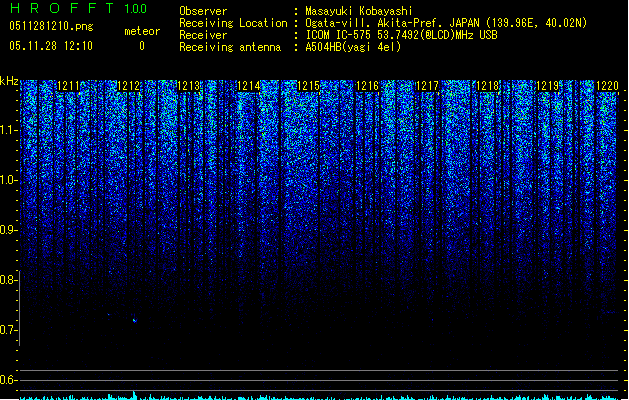Select the Ogata-vill. Akita-Pref. JAPAN location text
This screenshot has height=400, width=629.
(446, 23)
